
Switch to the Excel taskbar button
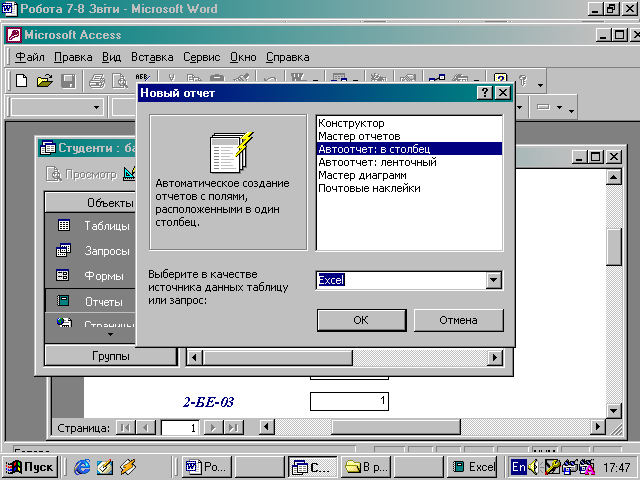472,467
